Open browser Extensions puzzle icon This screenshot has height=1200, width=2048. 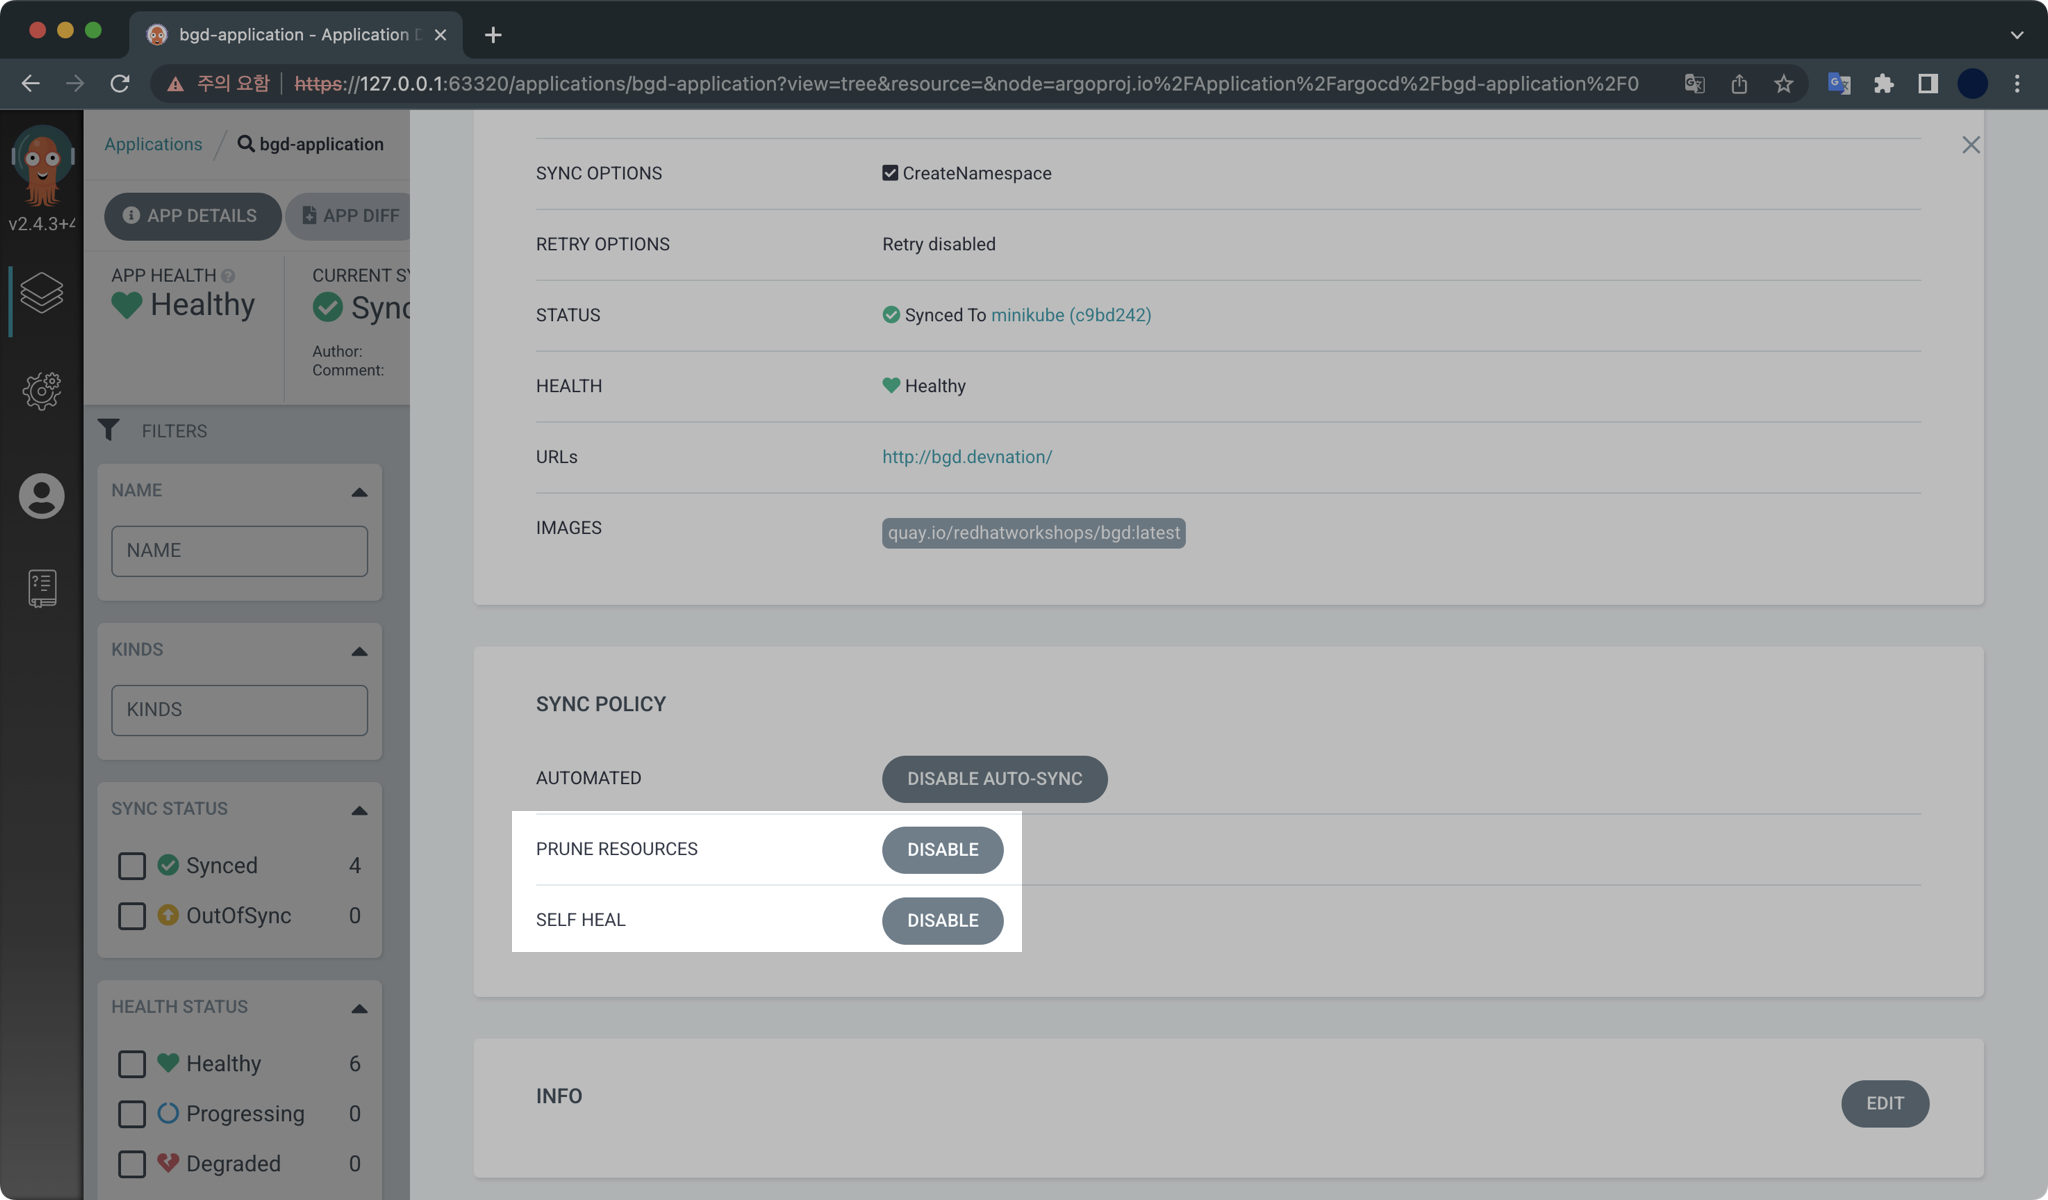1883,84
